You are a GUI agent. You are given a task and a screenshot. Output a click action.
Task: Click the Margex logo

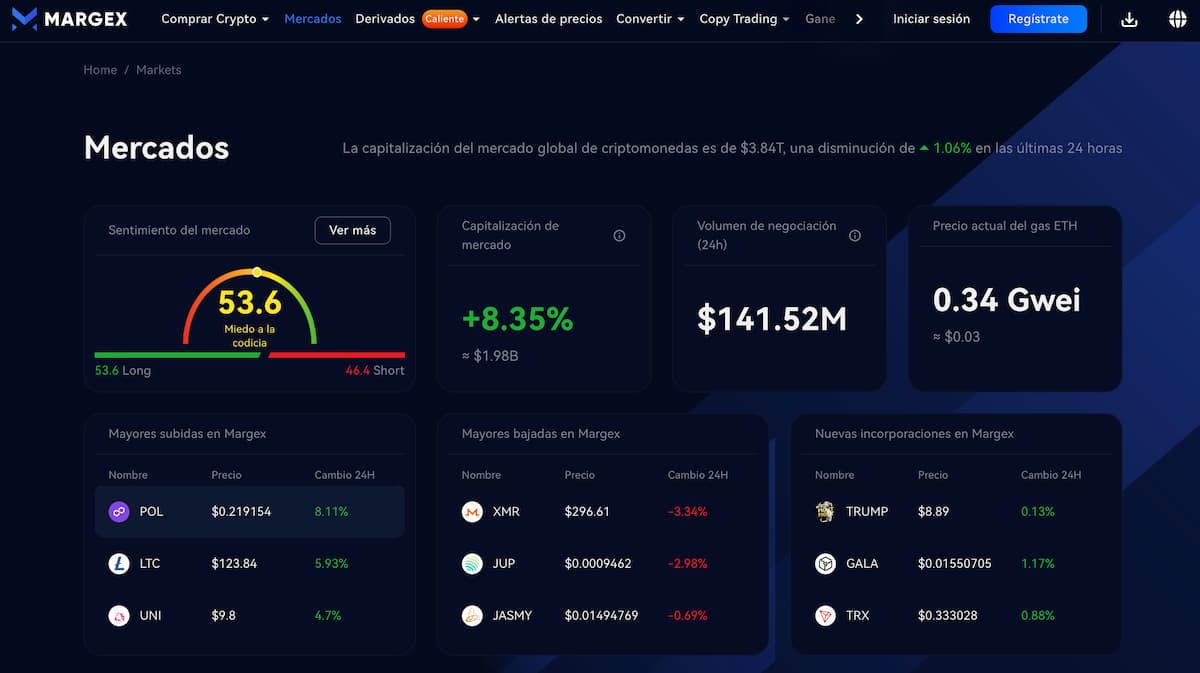[x=69, y=18]
